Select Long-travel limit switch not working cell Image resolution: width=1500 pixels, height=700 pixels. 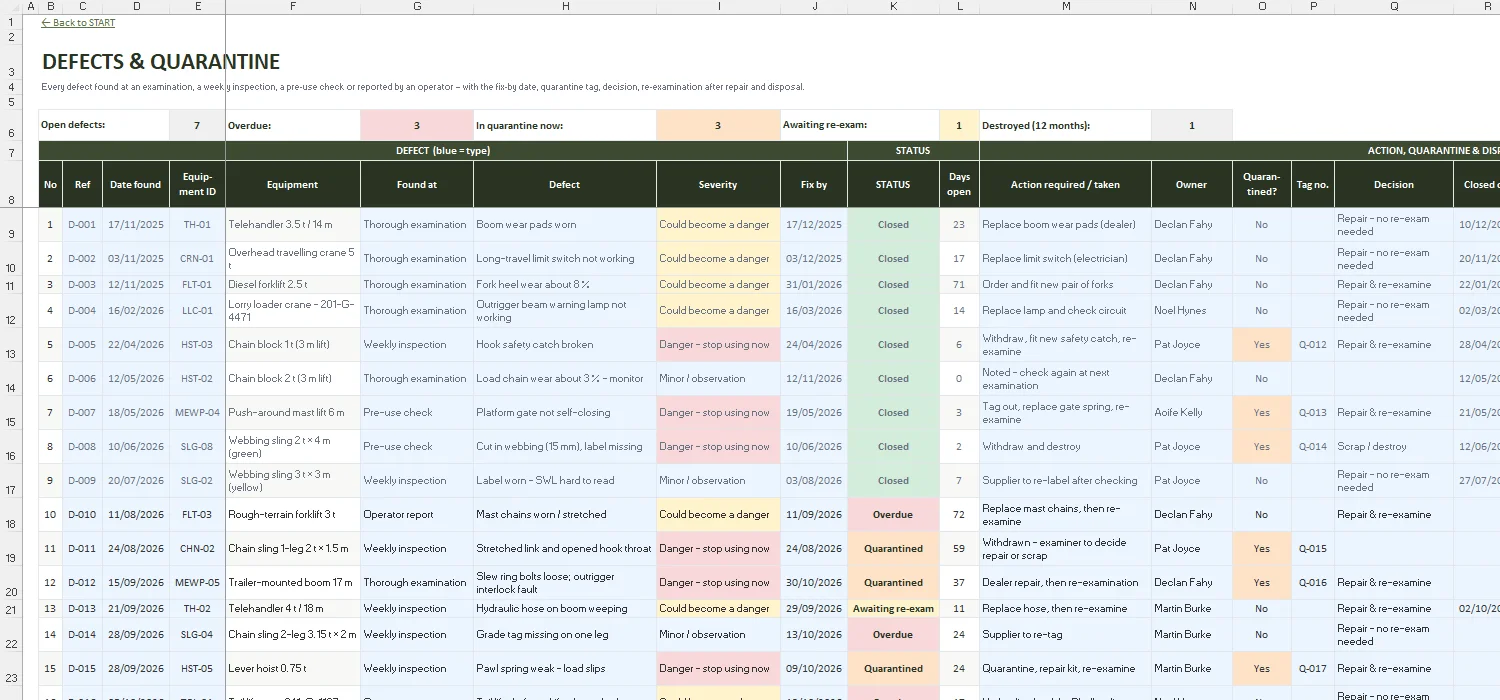pos(565,259)
